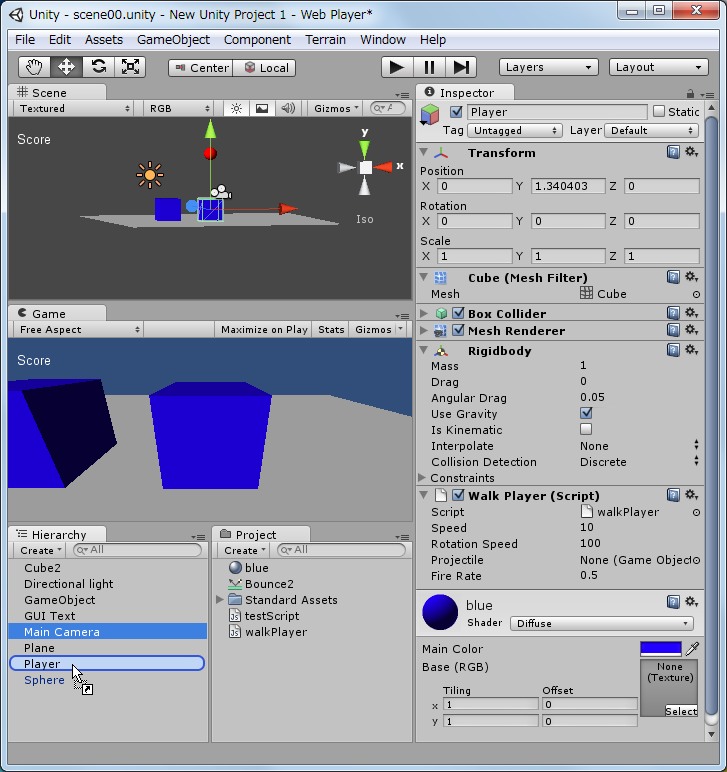
Task: Expand the Standard Assets folder
Action: (220, 600)
